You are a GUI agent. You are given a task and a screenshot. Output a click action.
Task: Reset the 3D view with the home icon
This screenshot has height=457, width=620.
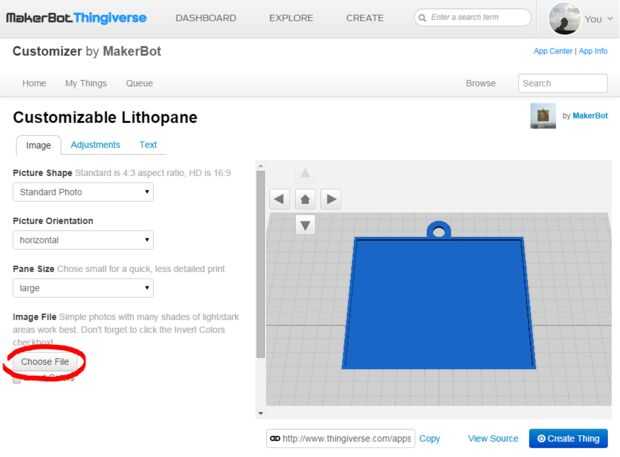click(x=305, y=199)
